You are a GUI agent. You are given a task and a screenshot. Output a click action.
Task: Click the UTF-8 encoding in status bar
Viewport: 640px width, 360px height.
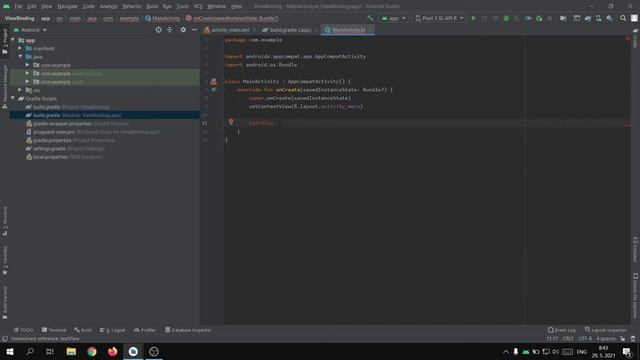tap(585, 339)
